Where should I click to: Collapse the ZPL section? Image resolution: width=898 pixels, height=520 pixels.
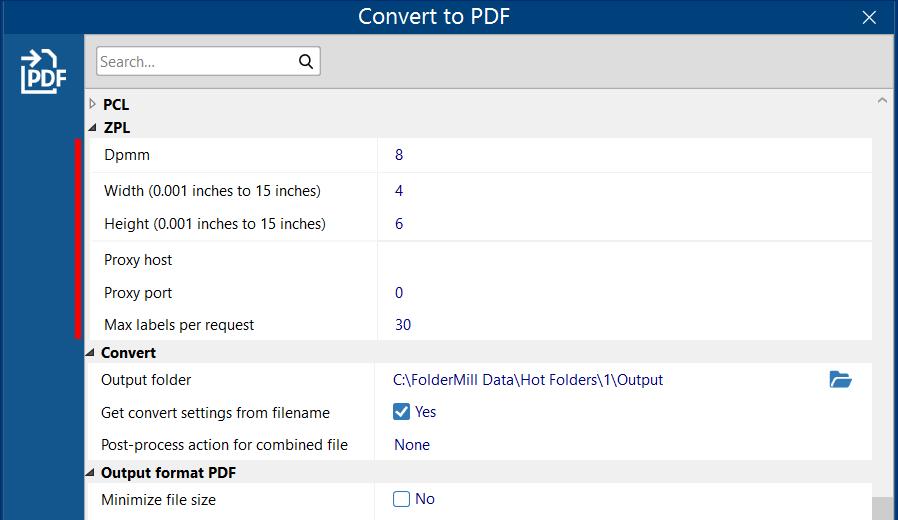point(93,128)
